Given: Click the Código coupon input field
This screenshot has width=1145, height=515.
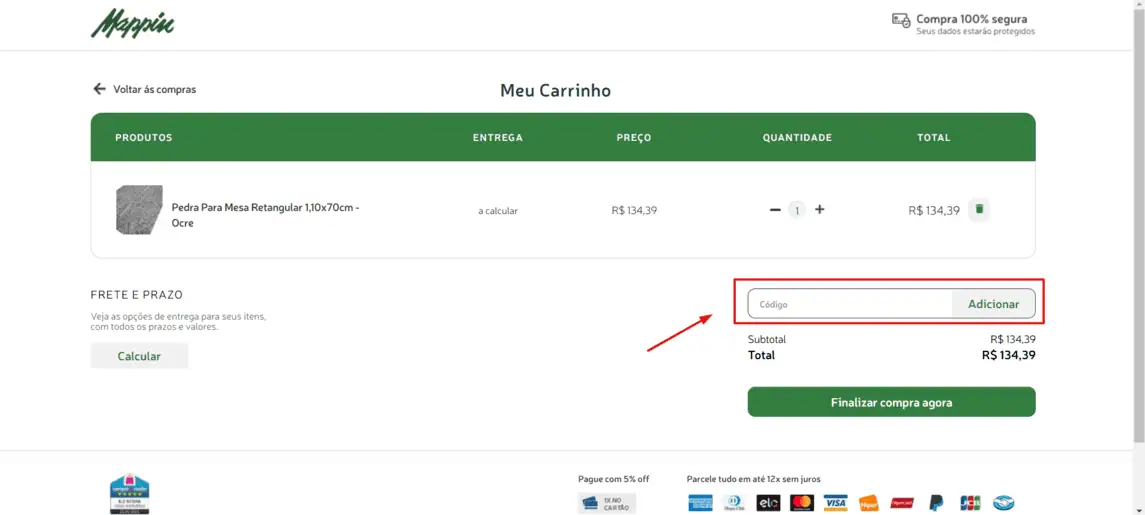Looking at the screenshot, I should click(850, 304).
